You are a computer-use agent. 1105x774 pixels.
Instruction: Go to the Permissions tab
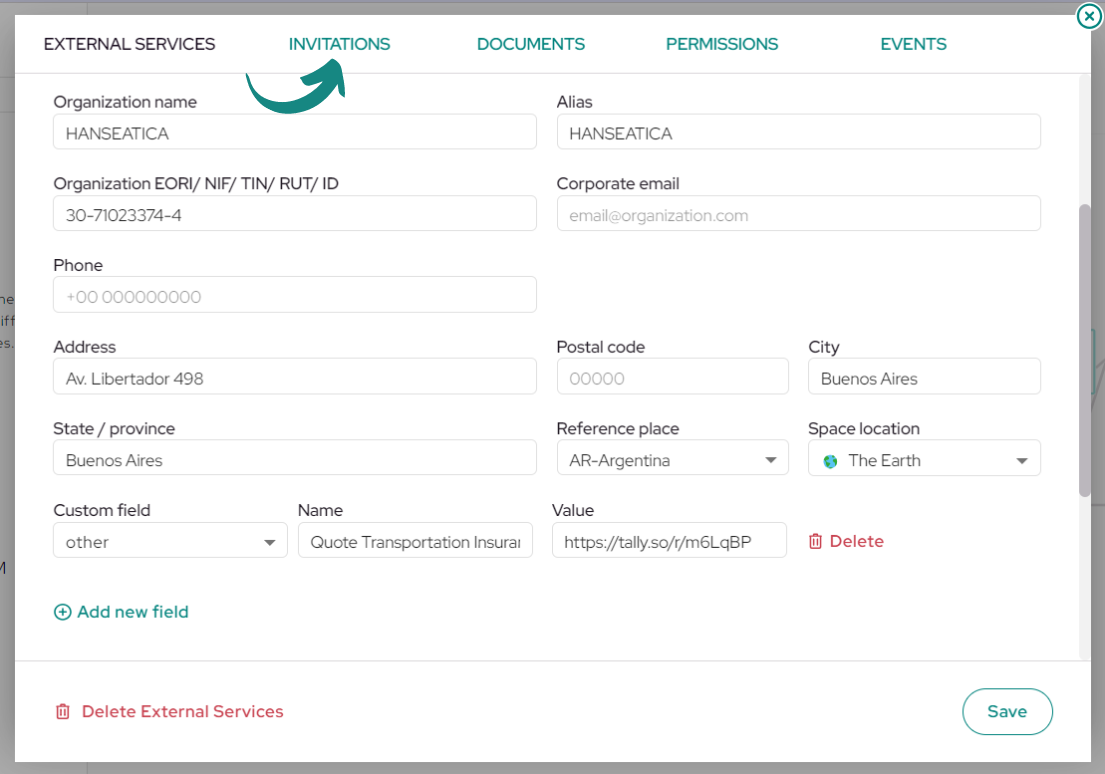tap(722, 44)
